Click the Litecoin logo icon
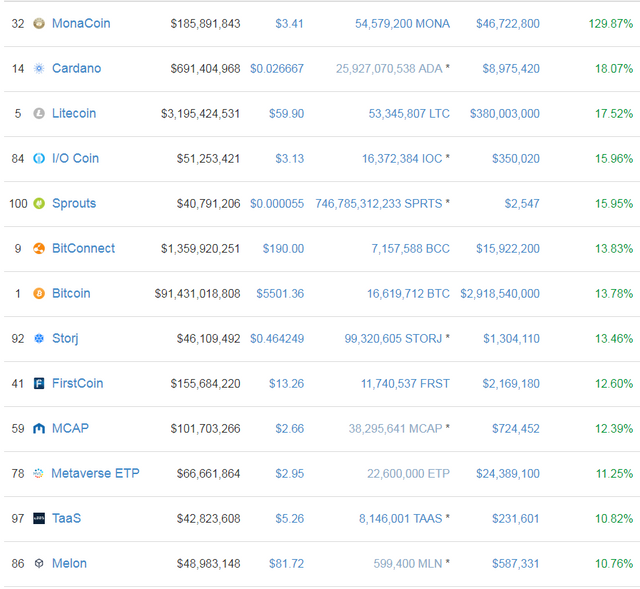Image resolution: width=640 pixels, height=589 pixels. click(x=39, y=113)
